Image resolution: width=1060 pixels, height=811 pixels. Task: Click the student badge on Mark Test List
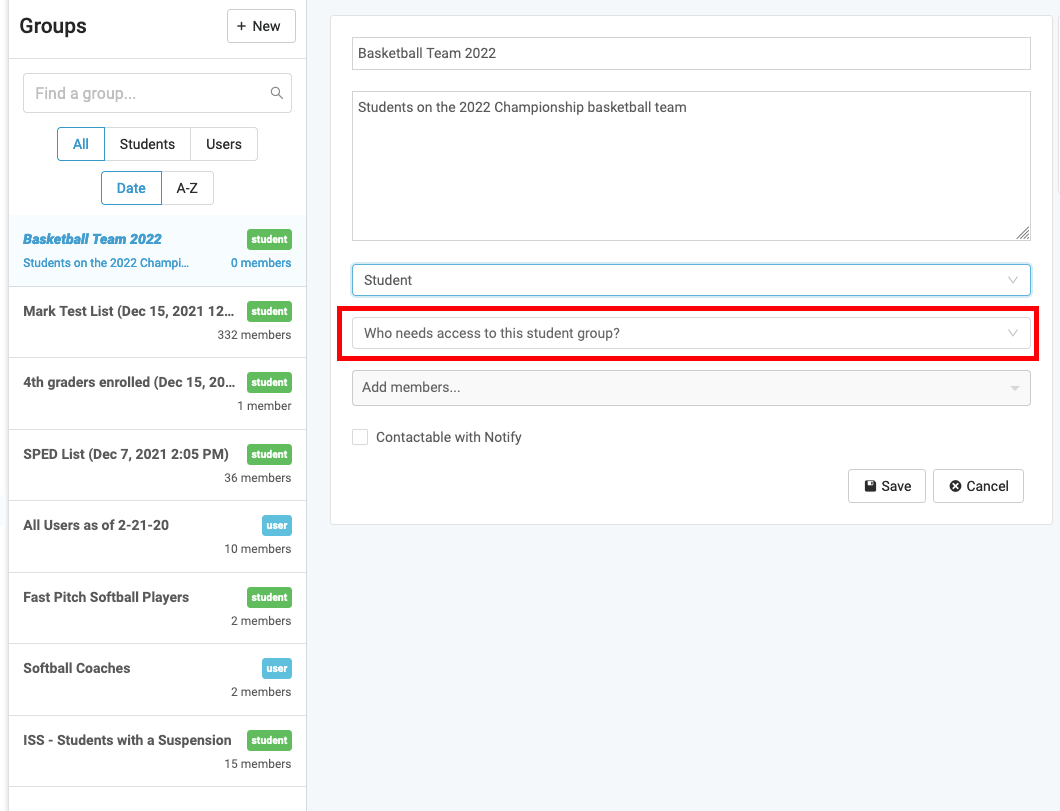point(269,311)
